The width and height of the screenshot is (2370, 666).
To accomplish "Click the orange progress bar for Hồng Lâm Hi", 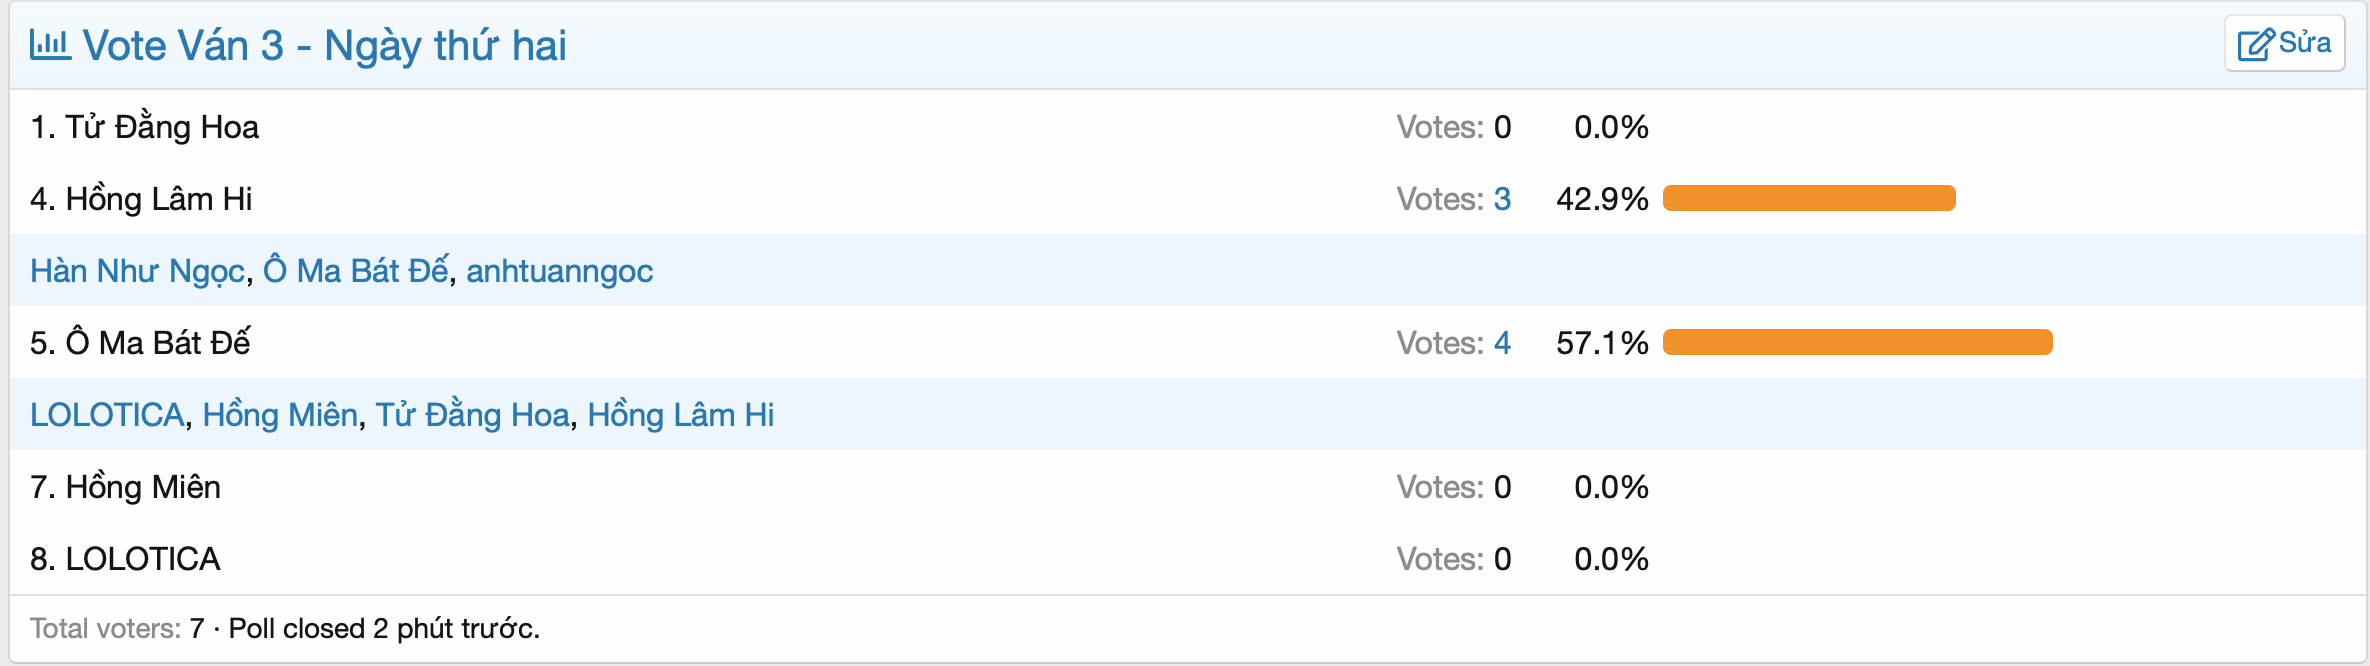I will (1806, 198).
